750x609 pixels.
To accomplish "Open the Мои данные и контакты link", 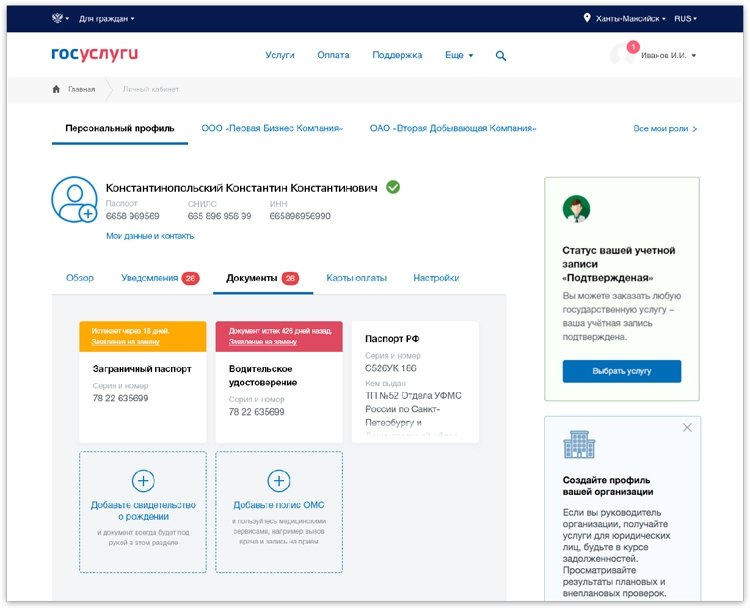I will tap(150, 236).
